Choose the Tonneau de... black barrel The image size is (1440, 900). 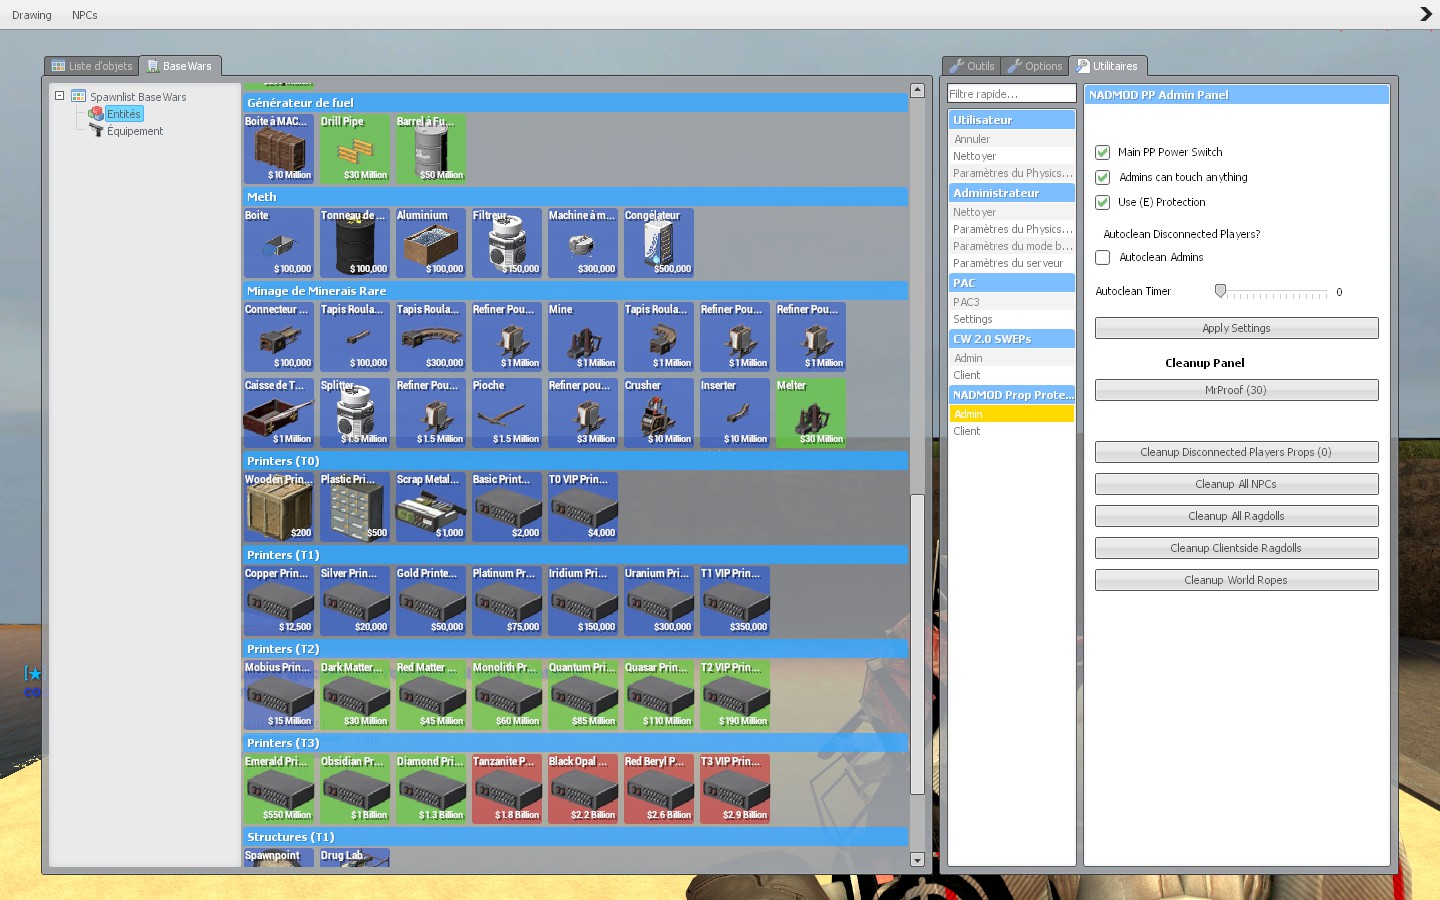coord(355,243)
